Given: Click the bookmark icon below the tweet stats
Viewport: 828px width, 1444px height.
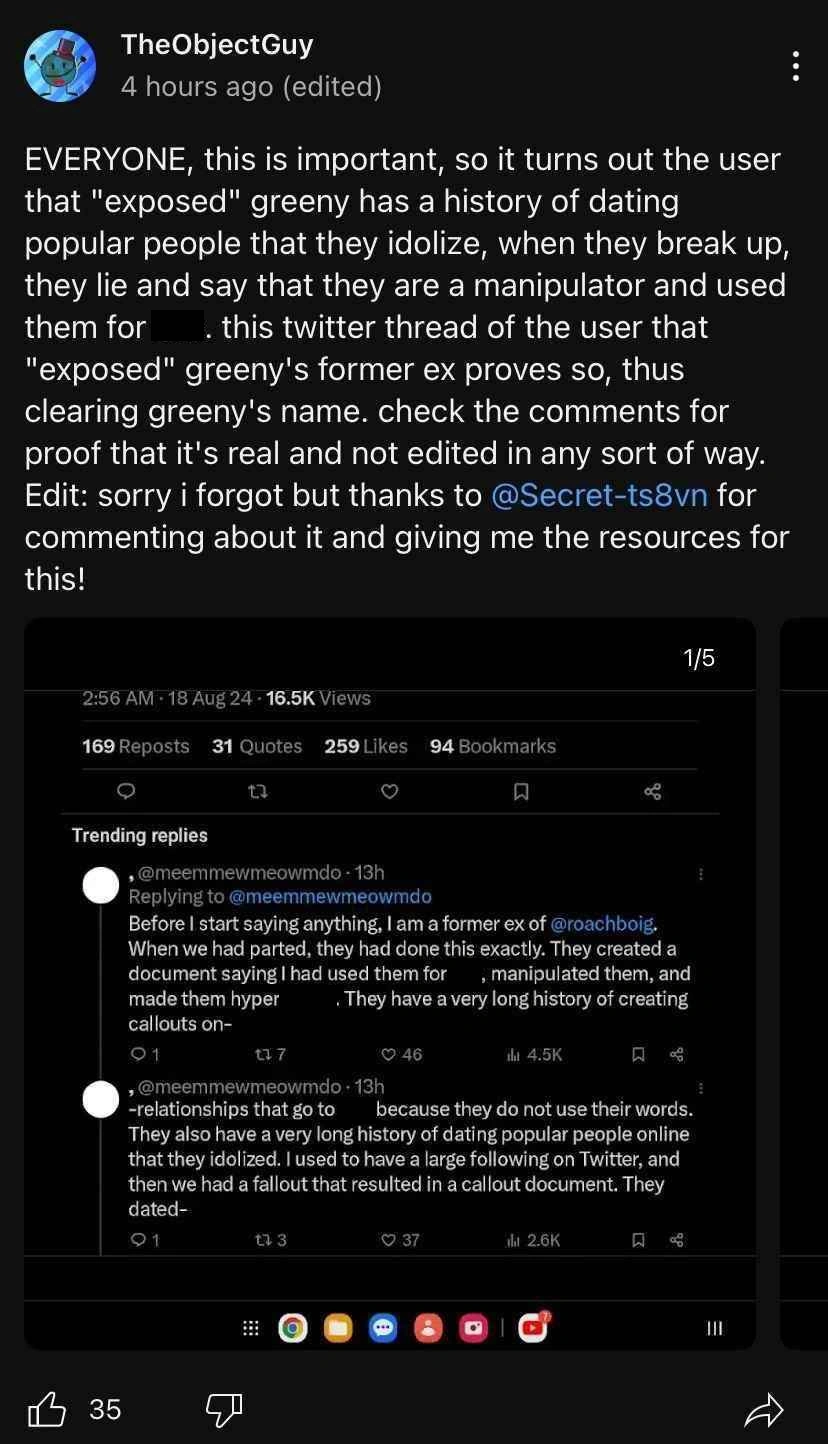Looking at the screenshot, I should pos(520,791).
